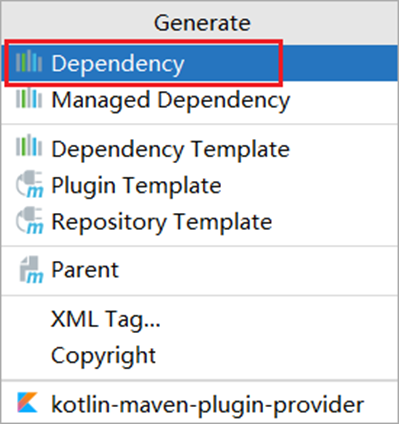The width and height of the screenshot is (399, 424).
Task: Select the Parent option
Action: pyautogui.click(x=200, y=270)
